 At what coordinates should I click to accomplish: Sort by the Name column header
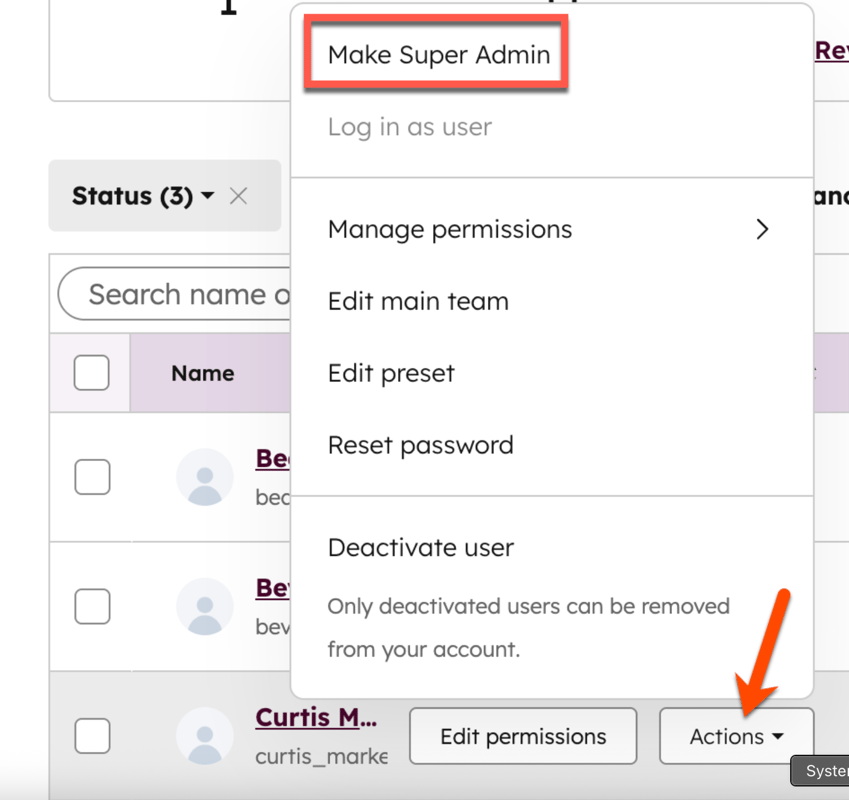pyautogui.click(x=203, y=373)
